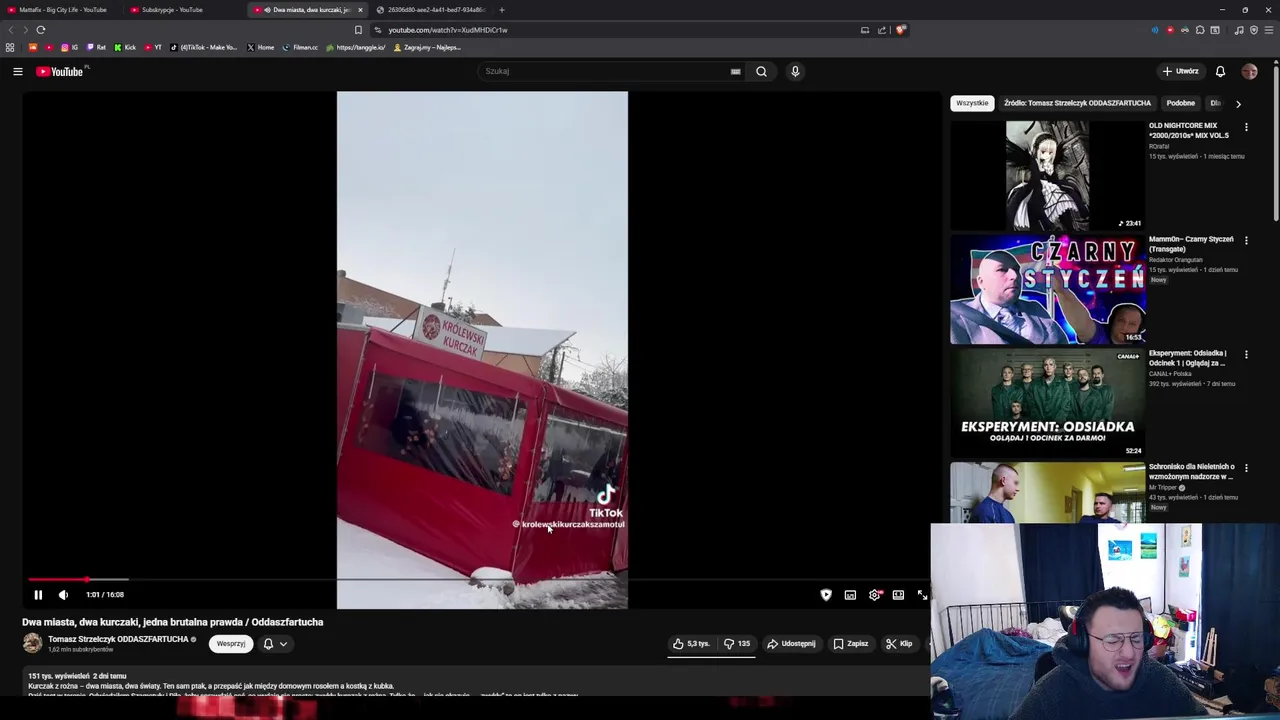Open the Kick bookmark
Viewport: 1280px width, 720px height.
pos(125,47)
